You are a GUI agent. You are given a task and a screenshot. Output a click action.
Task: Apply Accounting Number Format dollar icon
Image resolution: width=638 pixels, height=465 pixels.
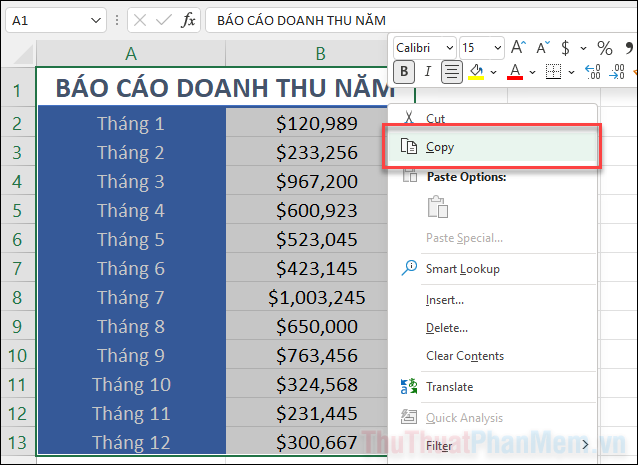pyautogui.click(x=566, y=47)
